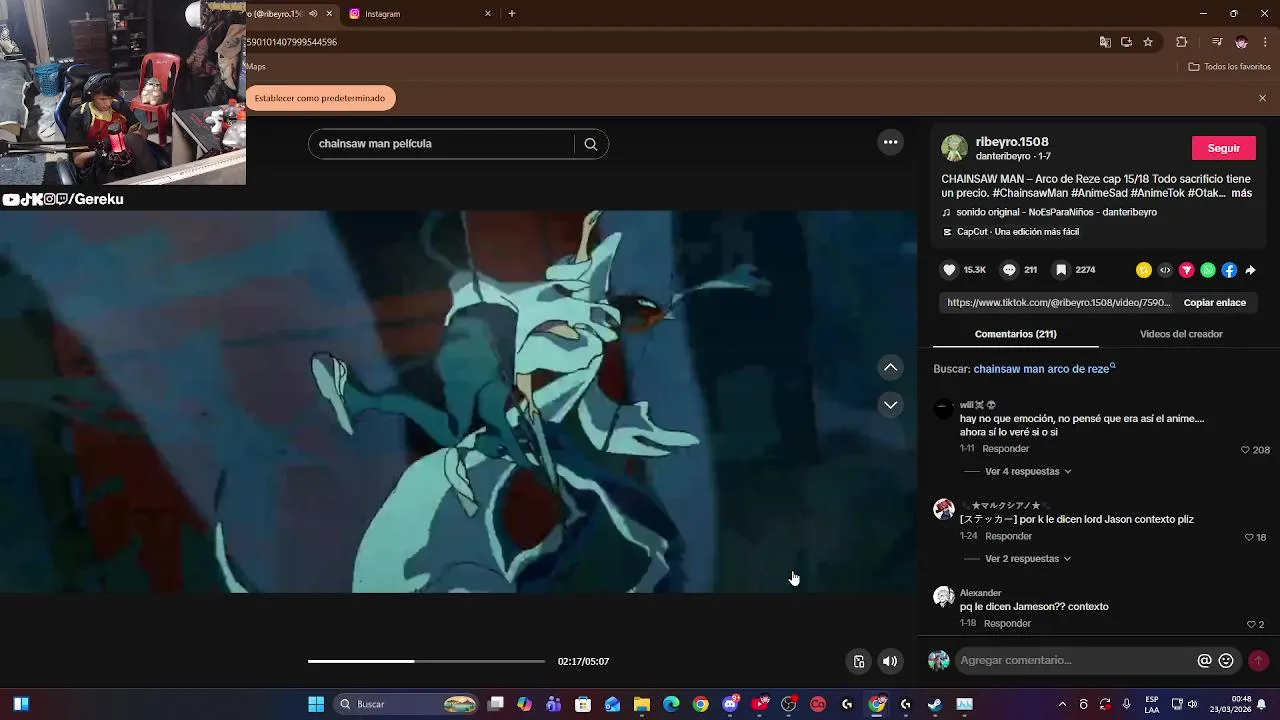
Task: Like Alexander's comment heart showing 2
Action: 1251,624
